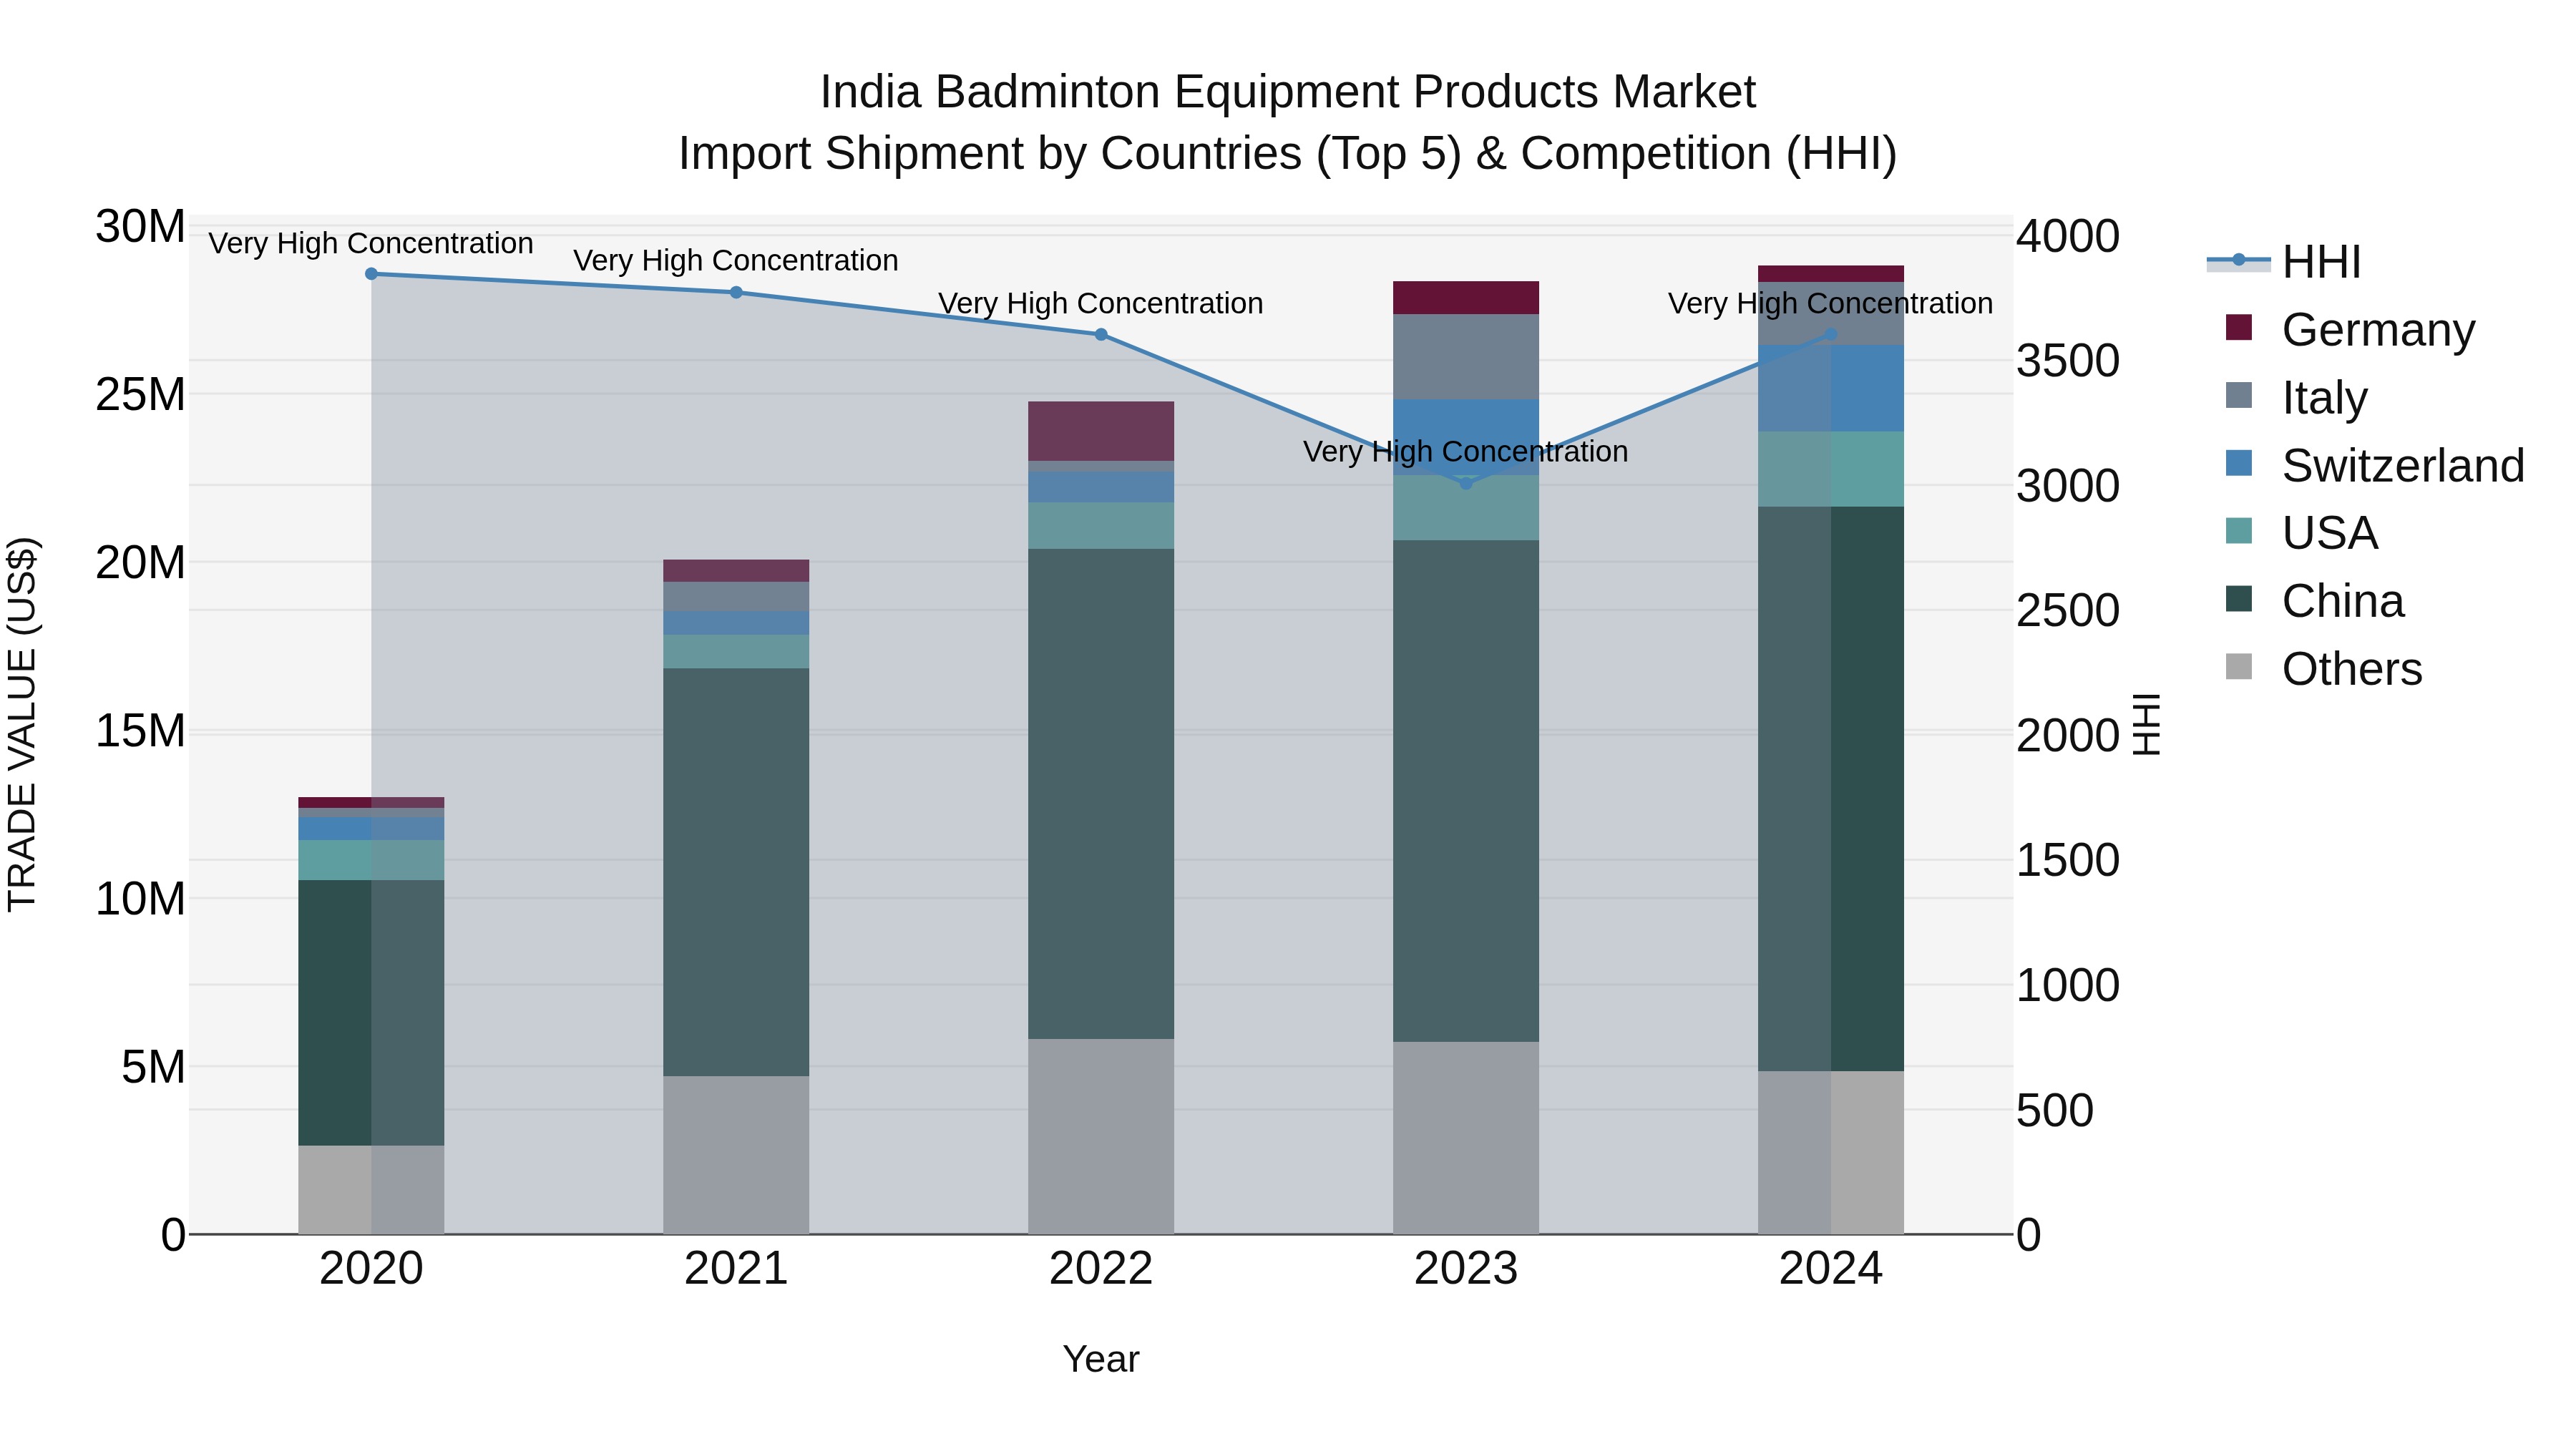Click the 4000 HHI axis tick label

(2067, 237)
